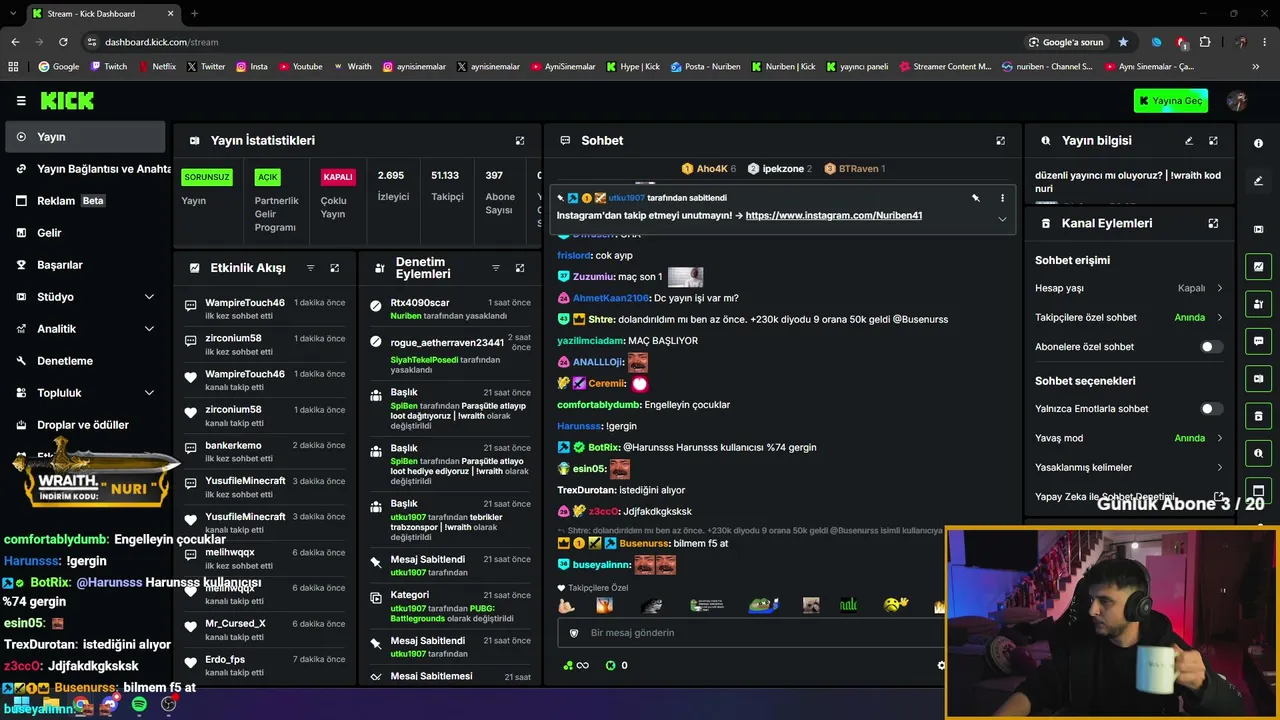This screenshot has height=720, width=1280.
Task: Open chat settings gear below the message box
Action: pos(941,665)
